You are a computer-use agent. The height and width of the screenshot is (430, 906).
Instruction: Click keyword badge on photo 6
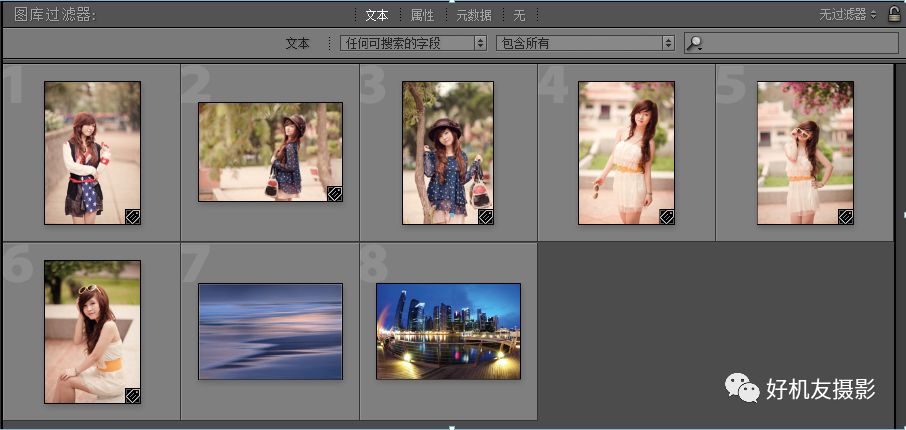(133, 395)
